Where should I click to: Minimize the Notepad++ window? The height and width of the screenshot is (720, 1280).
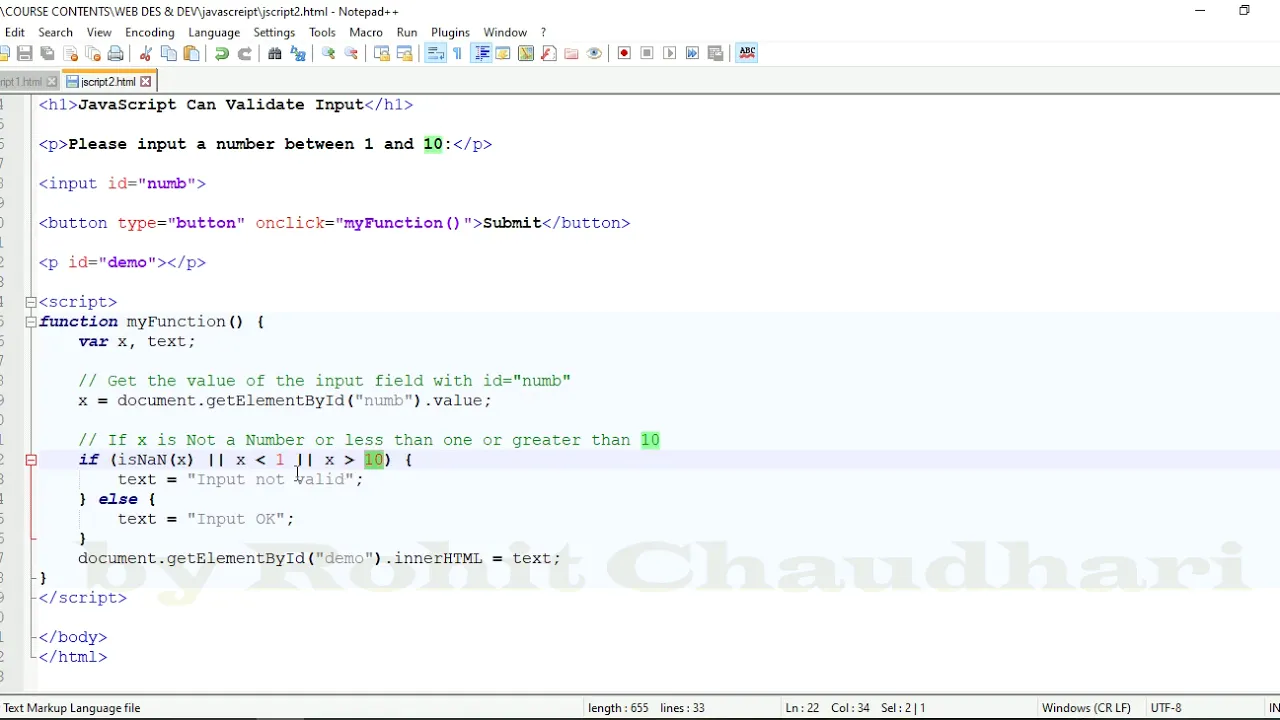(x=1200, y=11)
